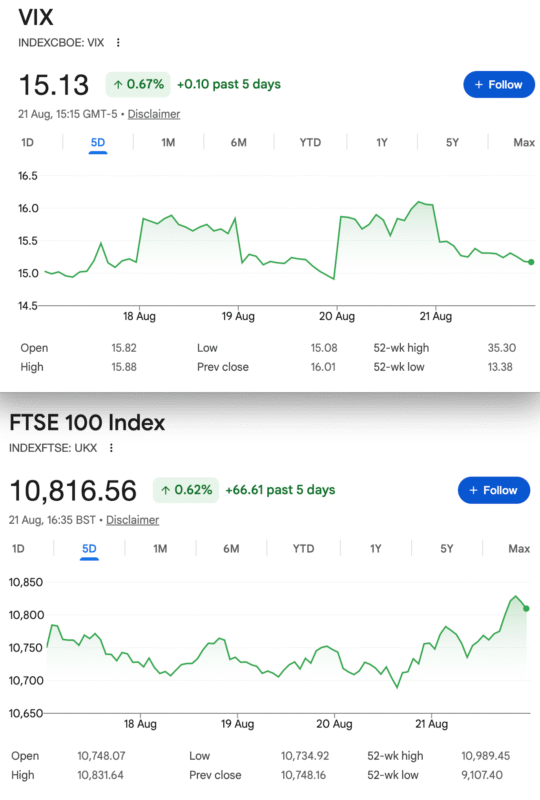Click the FTSE chart endpoint dot
Viewport: 540px width, 800px height.
click(x=526, y=608)
